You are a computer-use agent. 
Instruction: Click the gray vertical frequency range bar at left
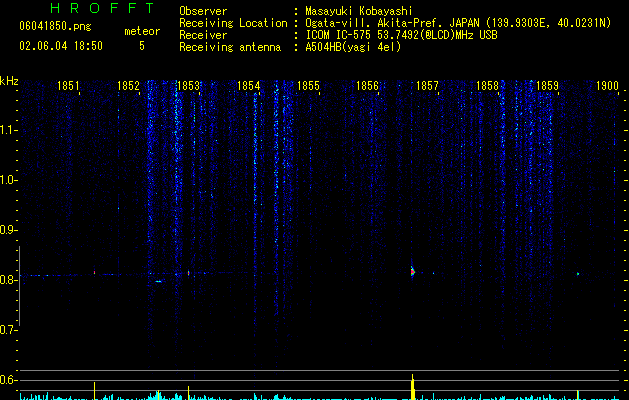coord(19,286)
